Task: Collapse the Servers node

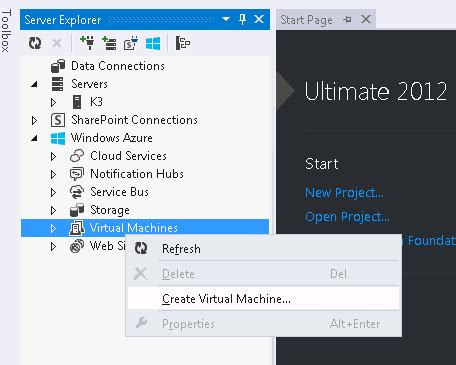Action: coord(34,84)
